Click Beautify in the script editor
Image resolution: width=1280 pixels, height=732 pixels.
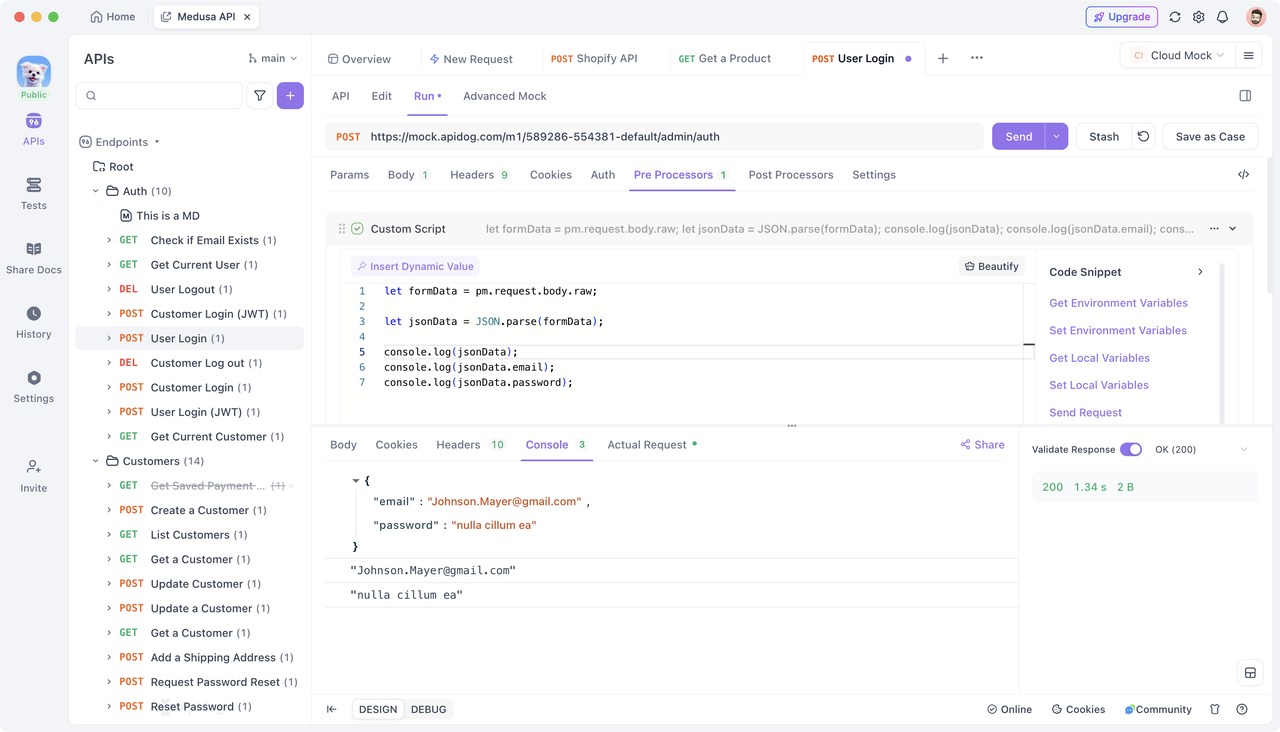coord(991,266)
